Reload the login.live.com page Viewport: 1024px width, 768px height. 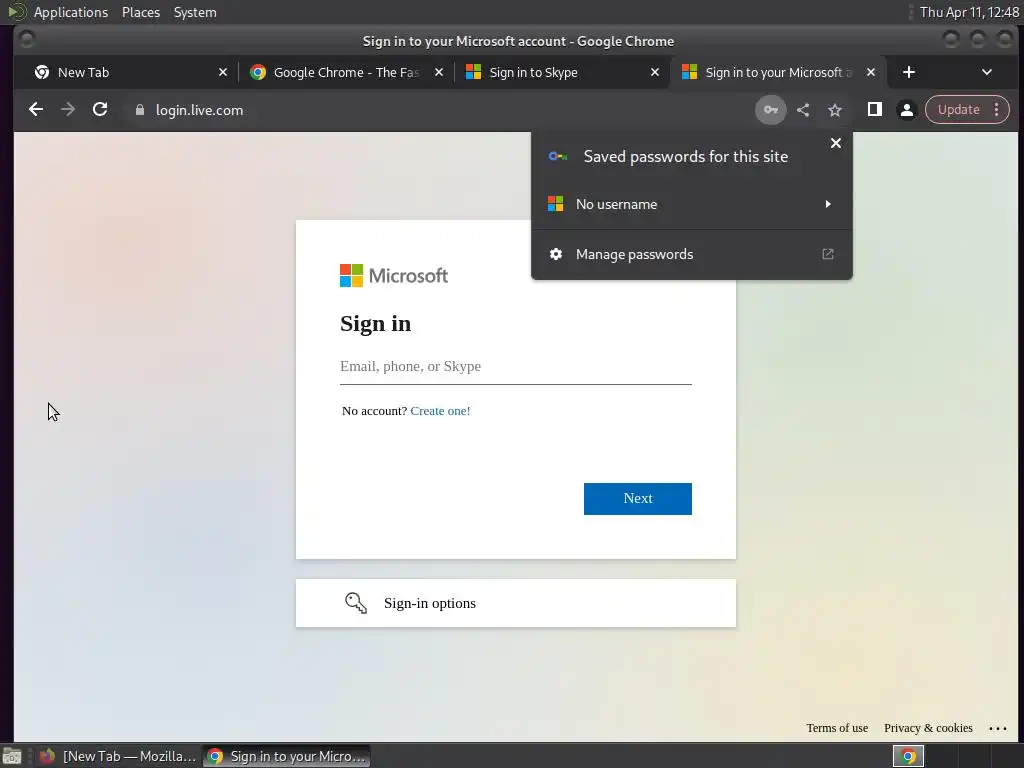100,110
